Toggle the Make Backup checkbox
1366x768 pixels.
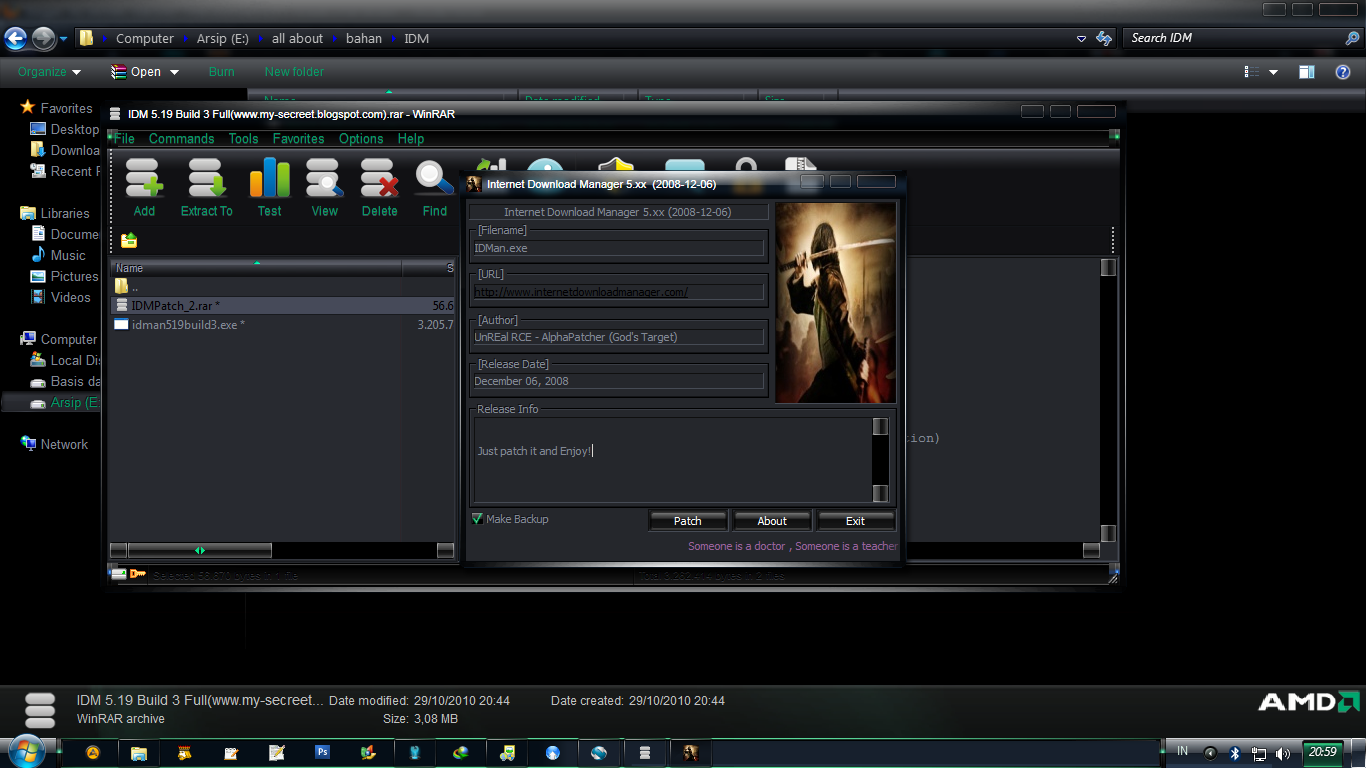[x=477, y=519]
